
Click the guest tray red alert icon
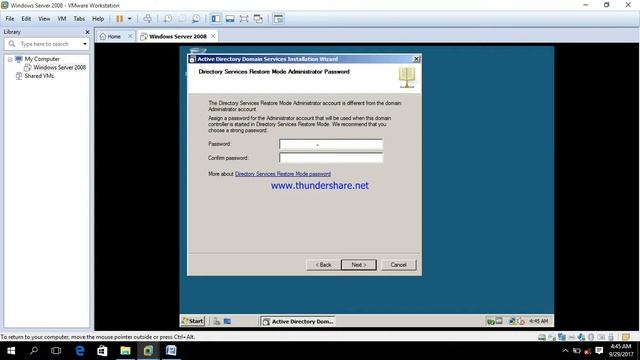tap(521, 322)
